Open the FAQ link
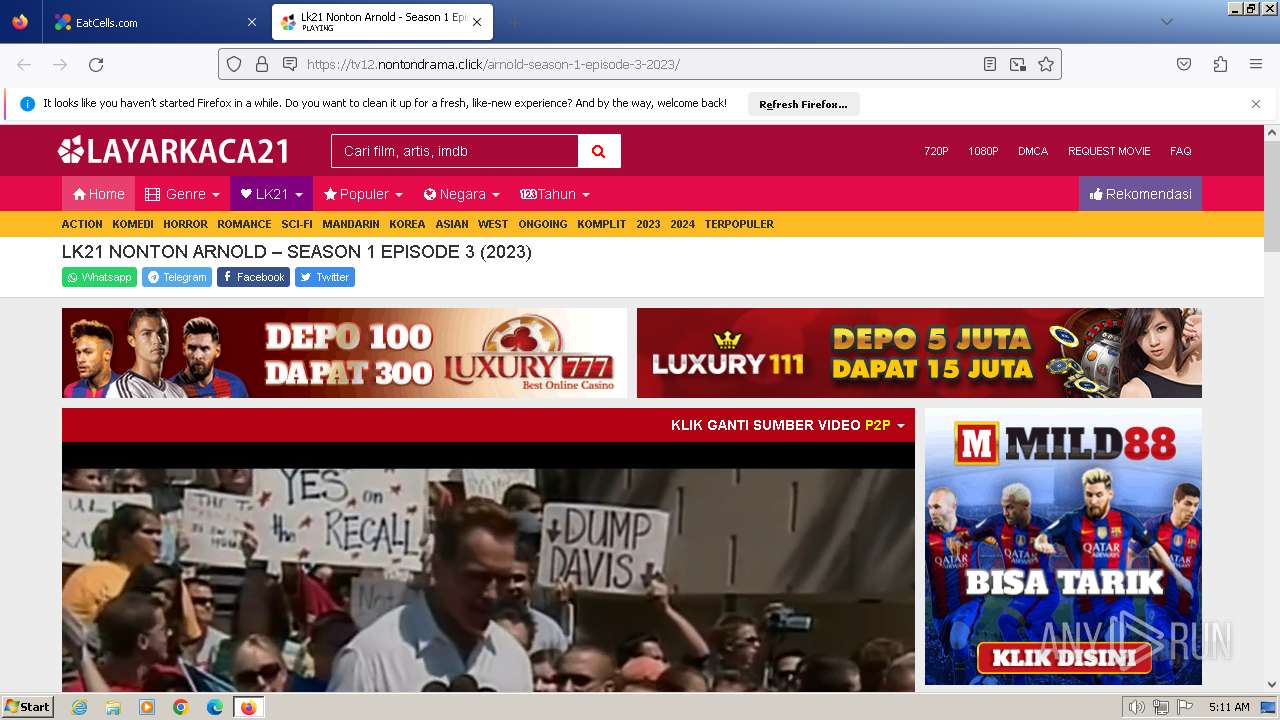This screenshot has width=1280, height=720. [1181, 151]
